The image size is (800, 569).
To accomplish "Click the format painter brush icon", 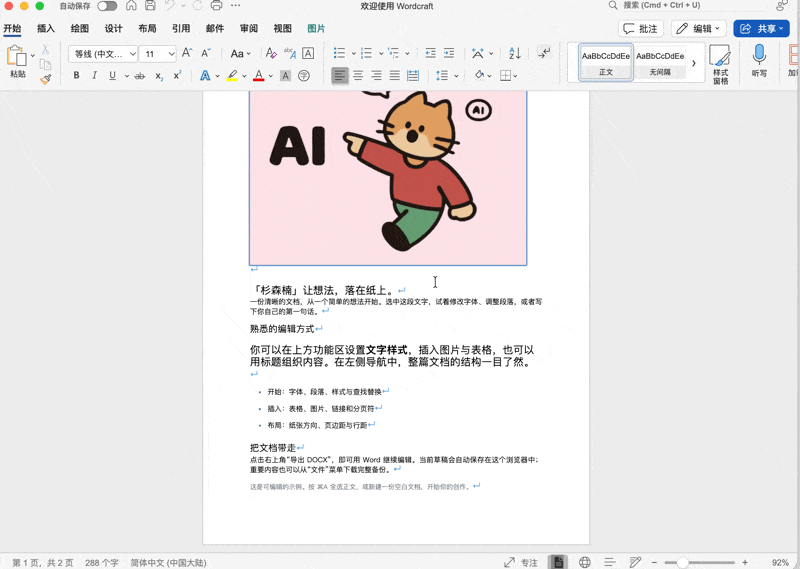I will [x=45, y=79].
